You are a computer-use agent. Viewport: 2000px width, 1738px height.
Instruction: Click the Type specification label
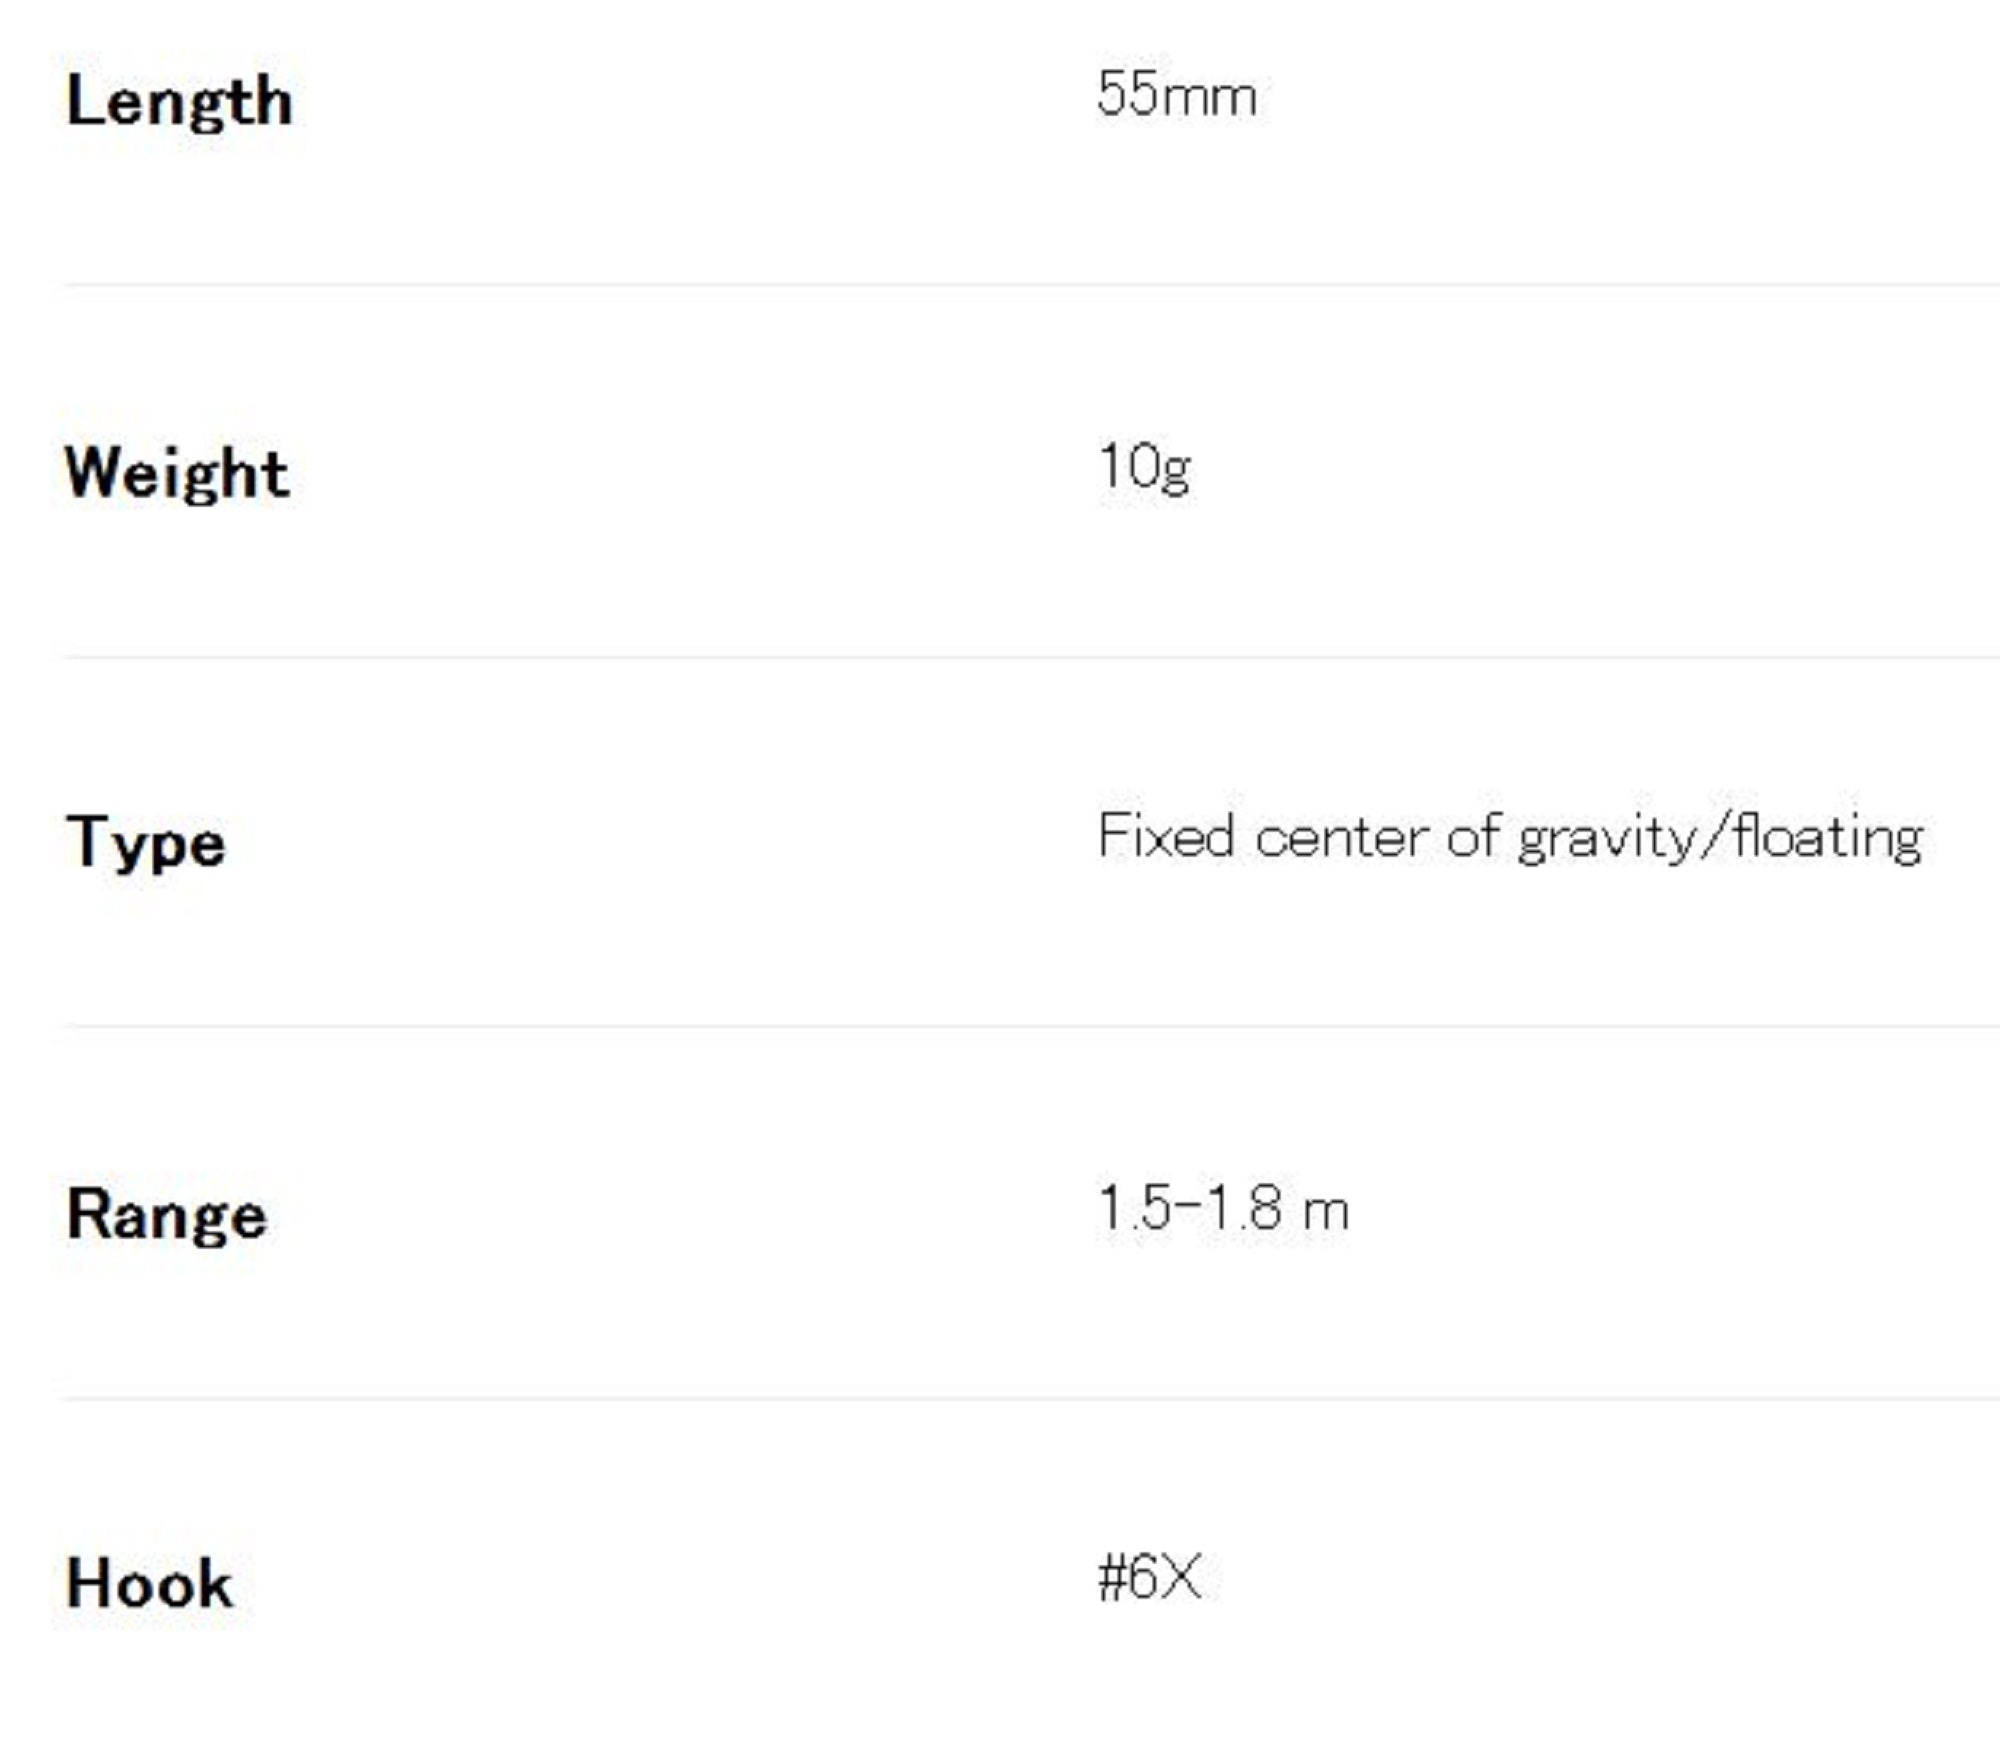146,843
